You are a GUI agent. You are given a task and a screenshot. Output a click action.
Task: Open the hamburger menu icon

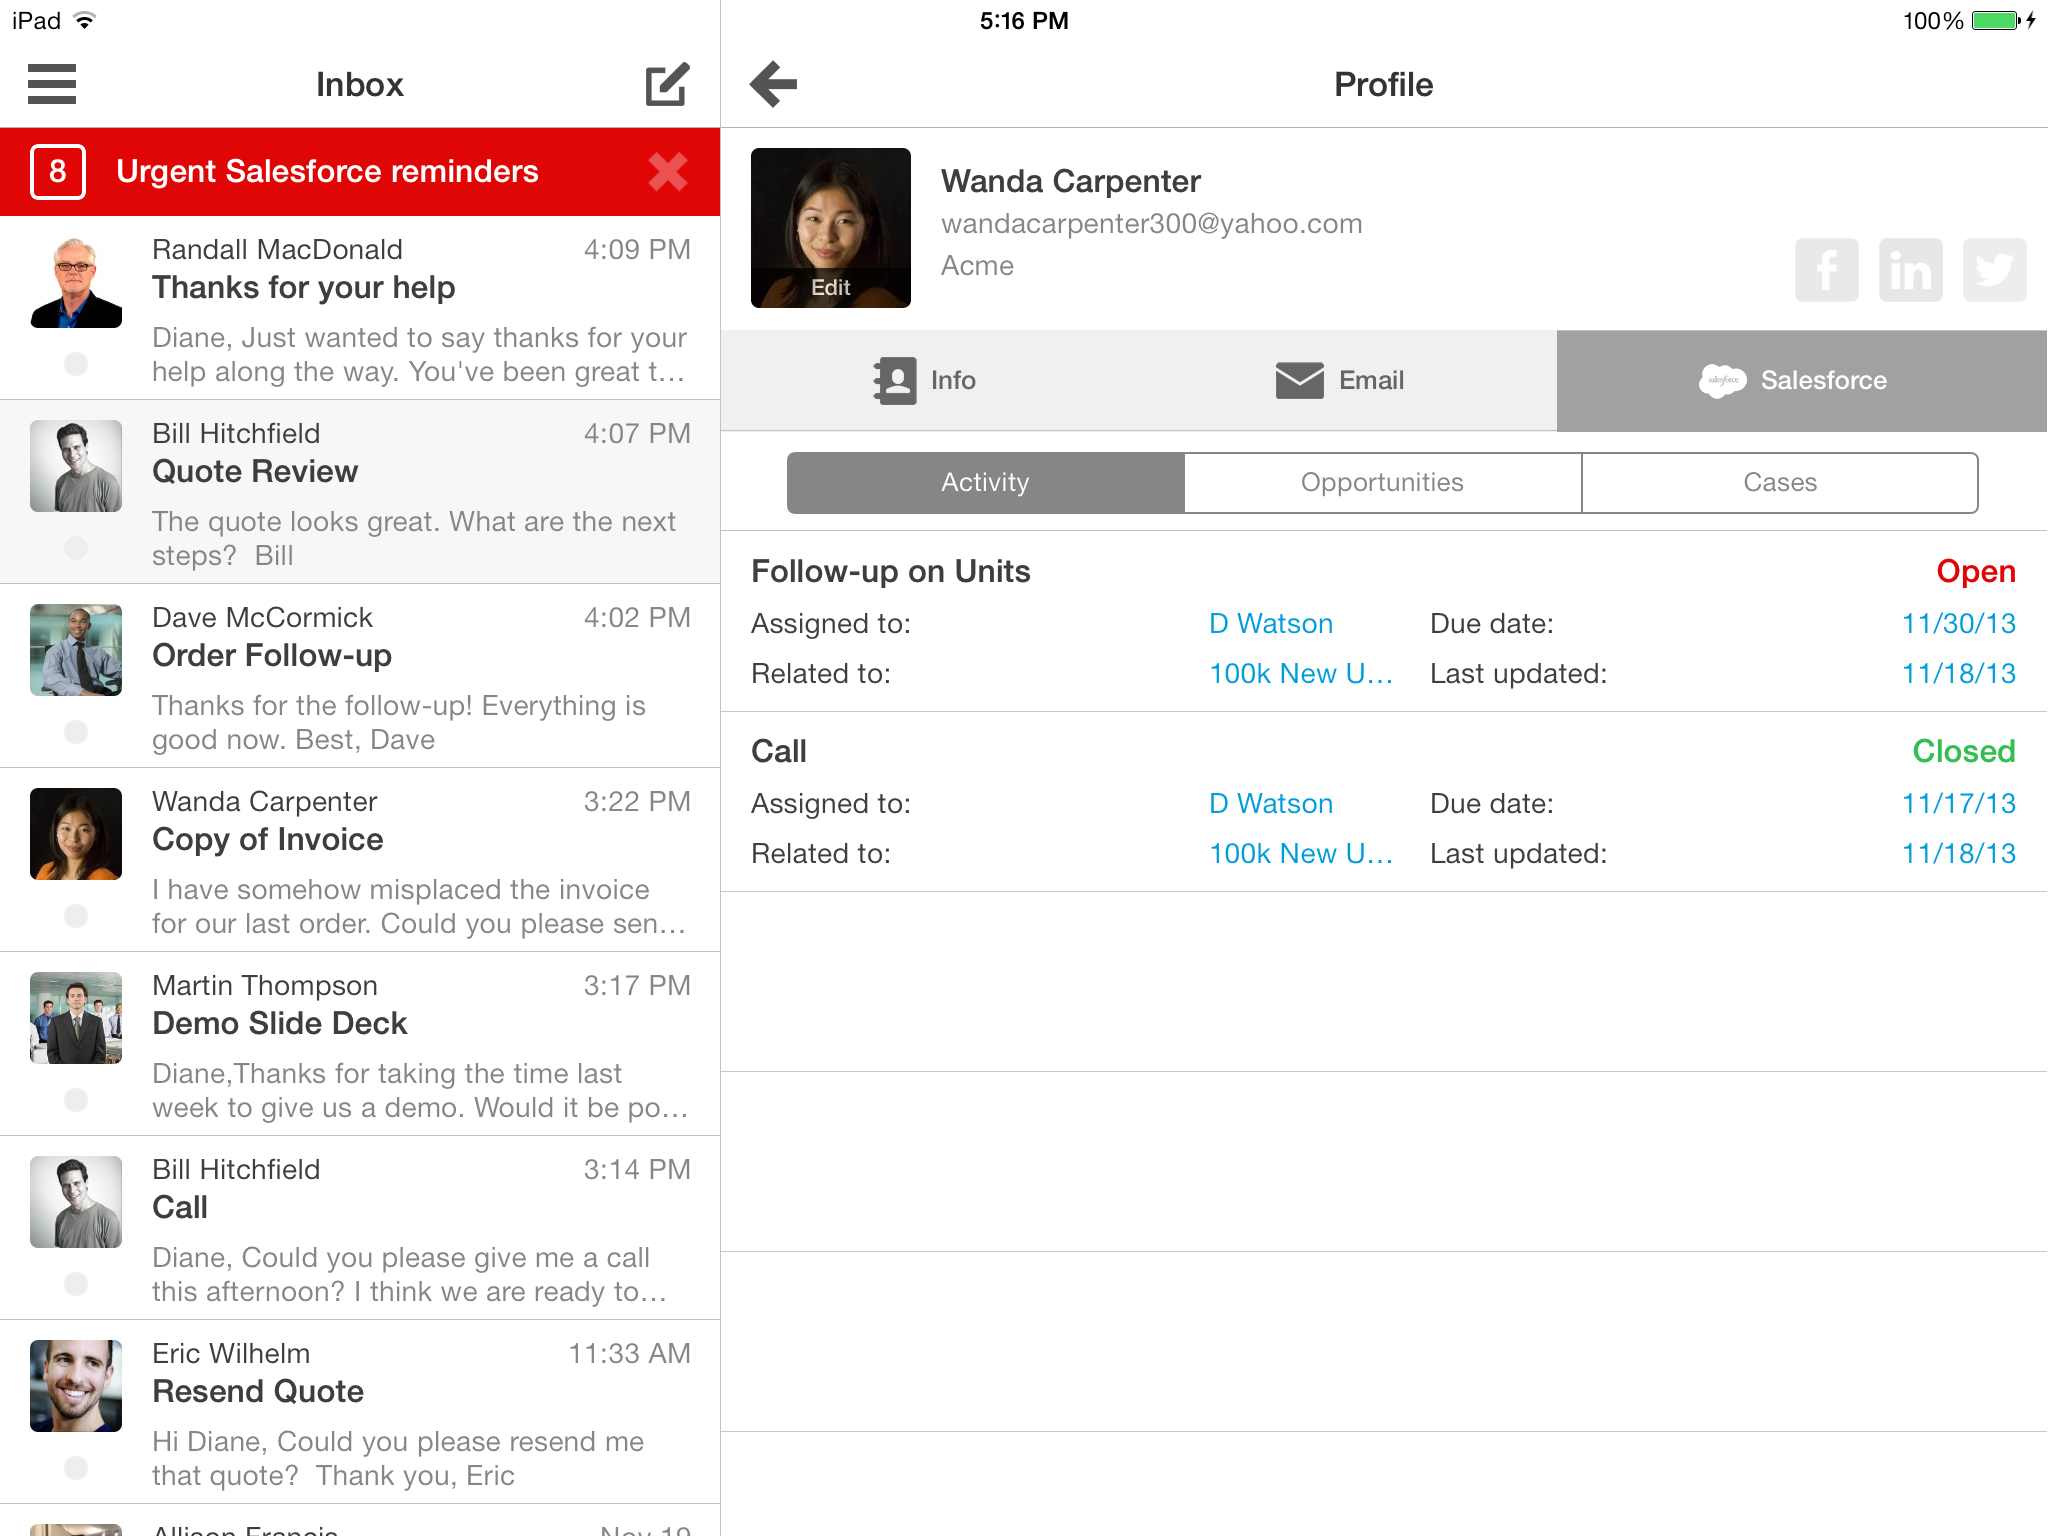52,84
